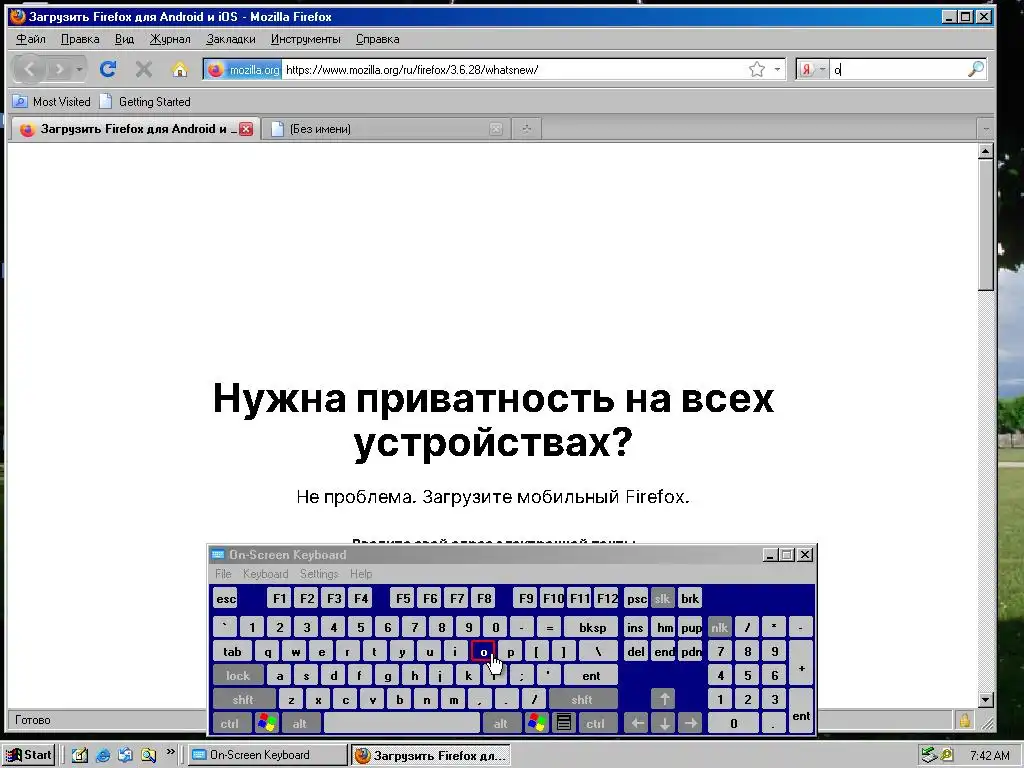Click the down arrow key on on-screen keyboard

click(x=664, y=724)
